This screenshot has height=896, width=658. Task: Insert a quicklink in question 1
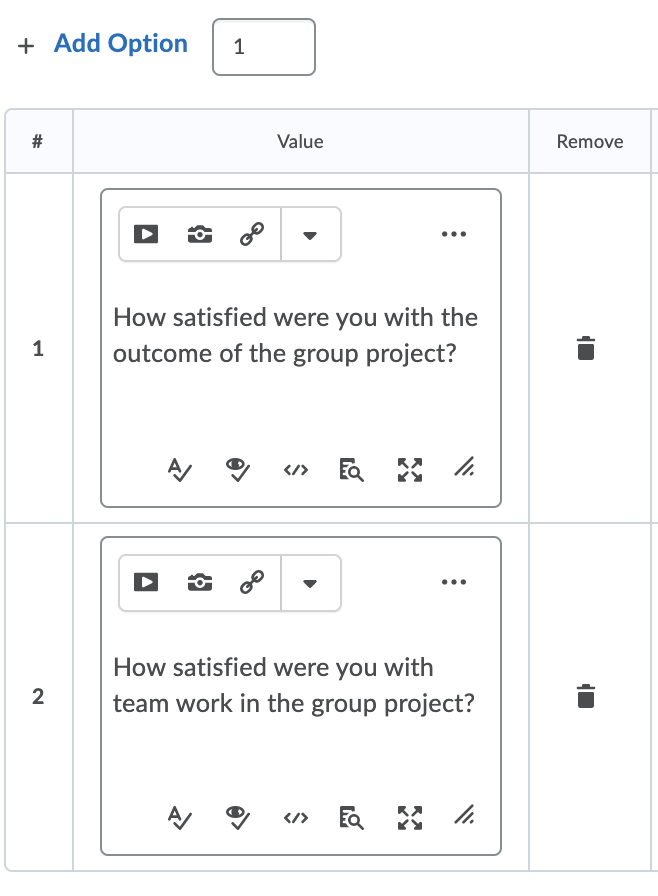point(253,233)
